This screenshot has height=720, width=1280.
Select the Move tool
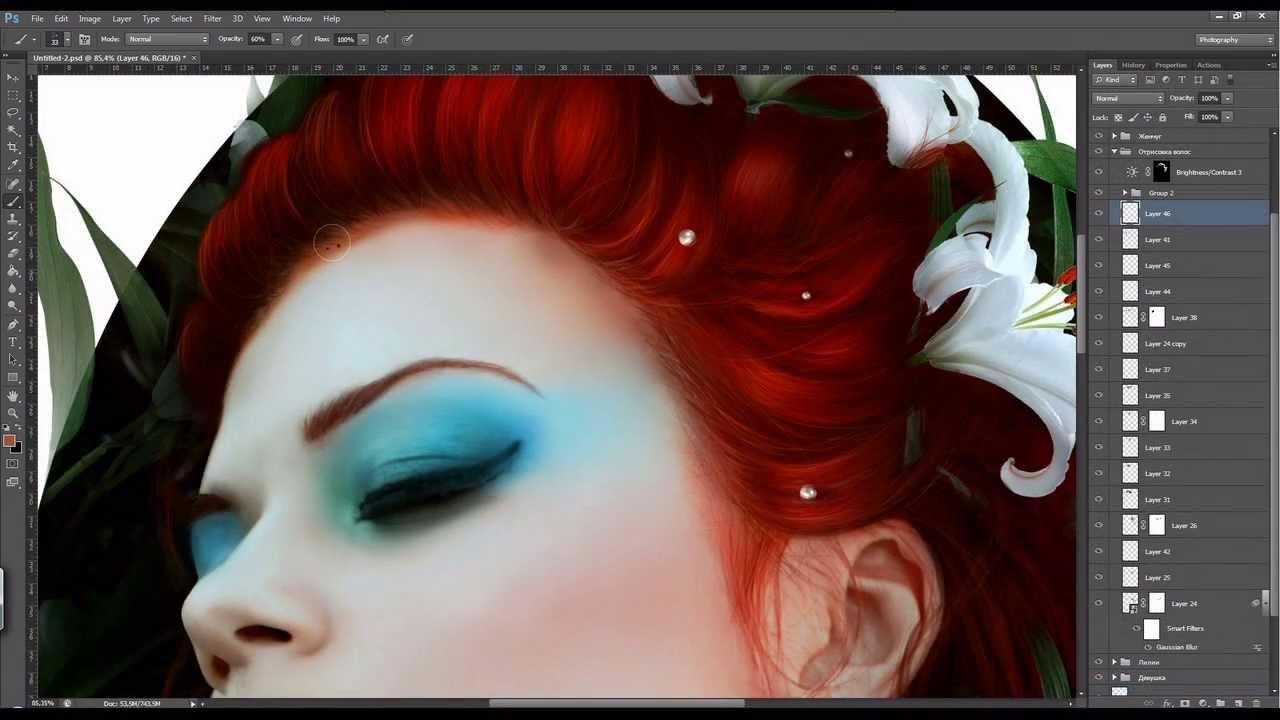coord(13,77)
